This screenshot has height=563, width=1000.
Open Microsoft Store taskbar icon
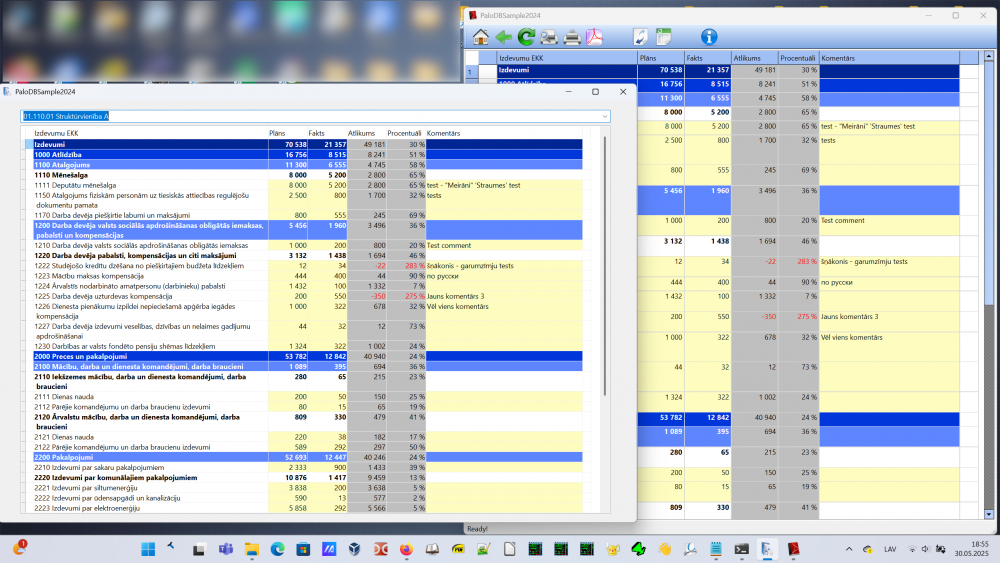303,549
